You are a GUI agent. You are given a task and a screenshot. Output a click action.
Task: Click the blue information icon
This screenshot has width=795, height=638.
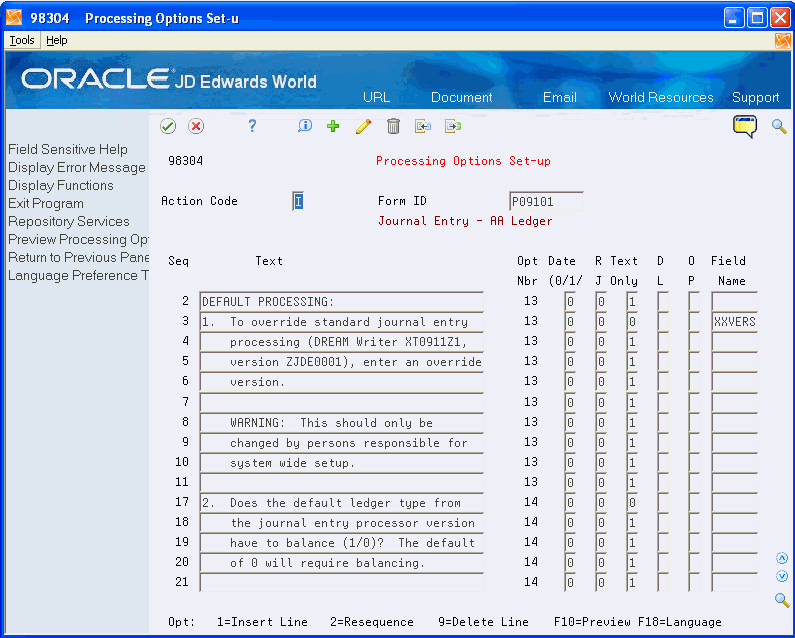tap(305, 126)
